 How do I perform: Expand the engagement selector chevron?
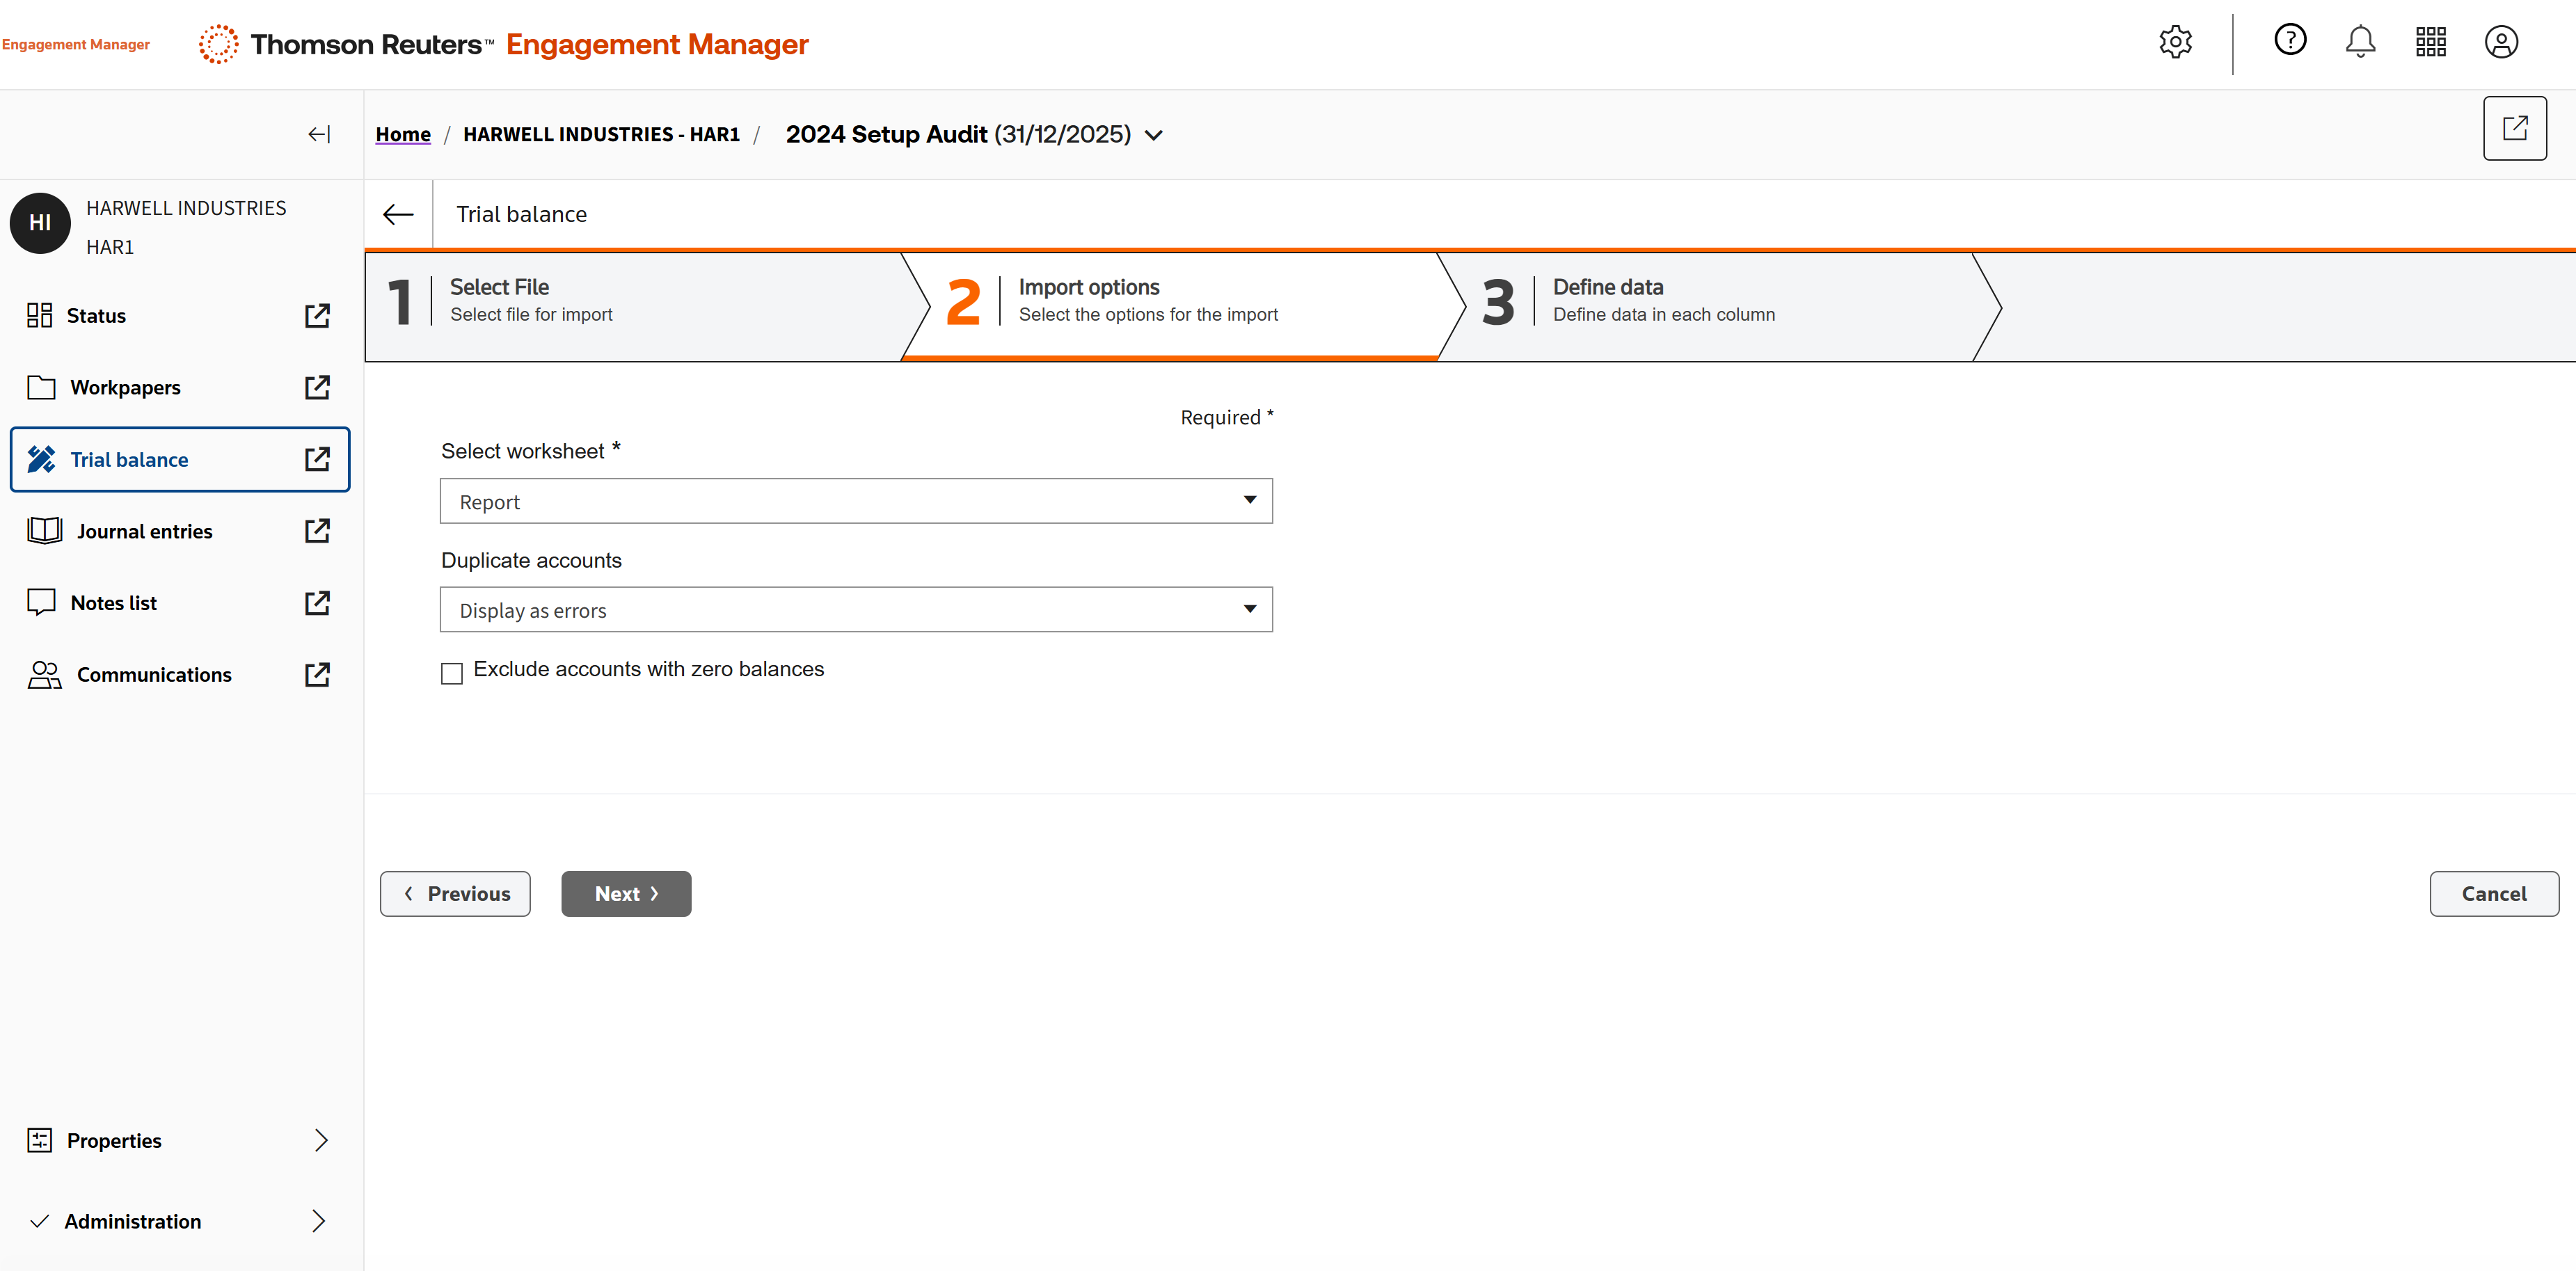coord(1154,135)
